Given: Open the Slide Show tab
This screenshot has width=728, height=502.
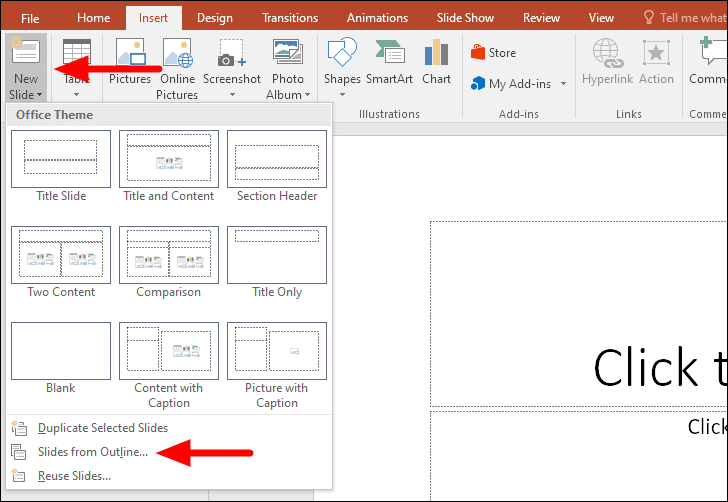Looking at the screenshot, I should [x=465, y=18].
